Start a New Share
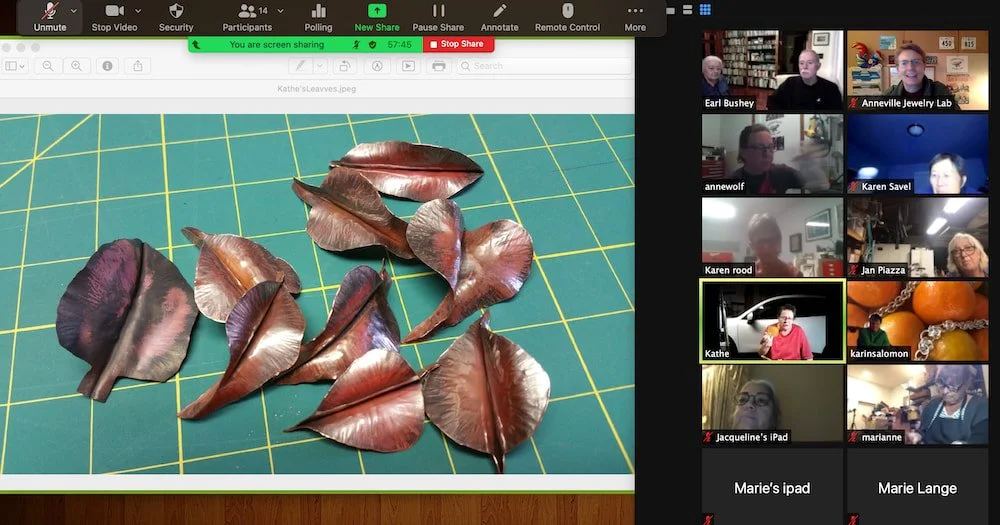Image resolution: width=1000 pixels, height=525 pixels. [377, 17]
